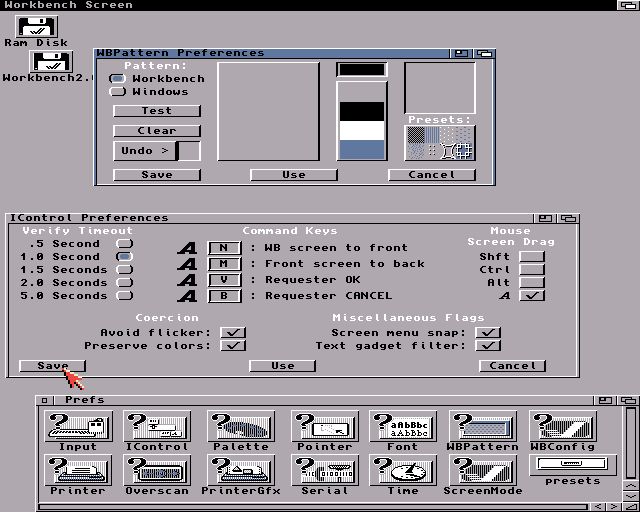
Task: Click the Undo button in WBPattern
Action: point(145,151)
